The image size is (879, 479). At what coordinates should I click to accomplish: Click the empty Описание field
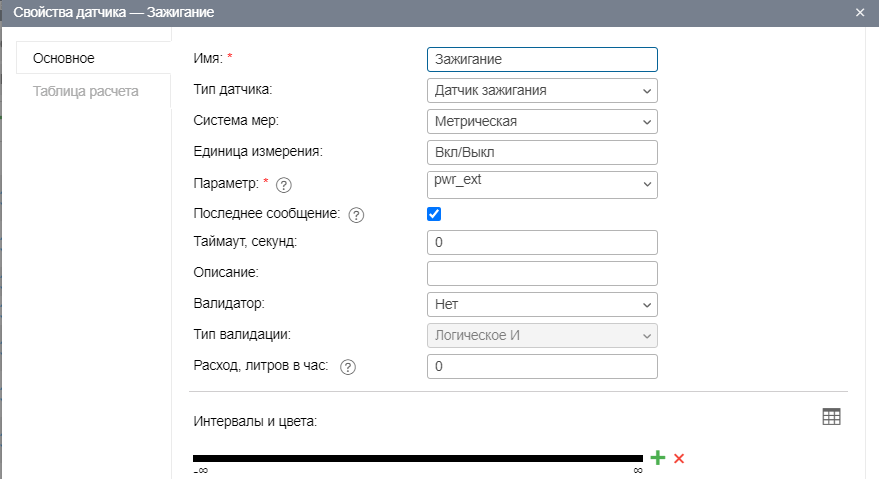pyautogui.click(x=541, y=273)
